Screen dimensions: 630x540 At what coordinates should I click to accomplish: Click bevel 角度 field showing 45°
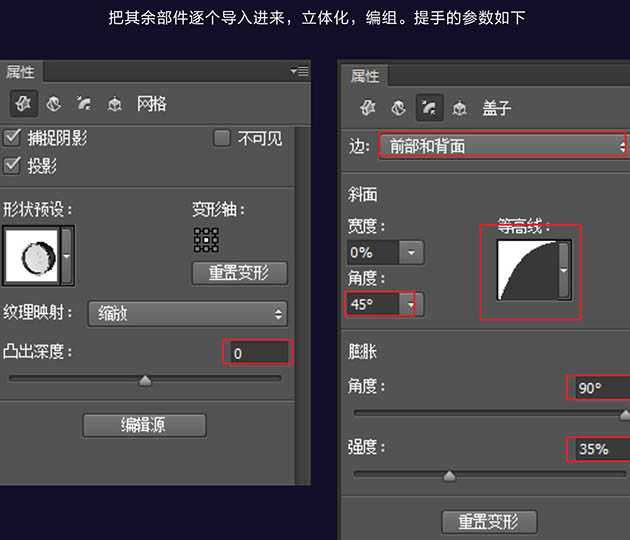click(373, 305)
